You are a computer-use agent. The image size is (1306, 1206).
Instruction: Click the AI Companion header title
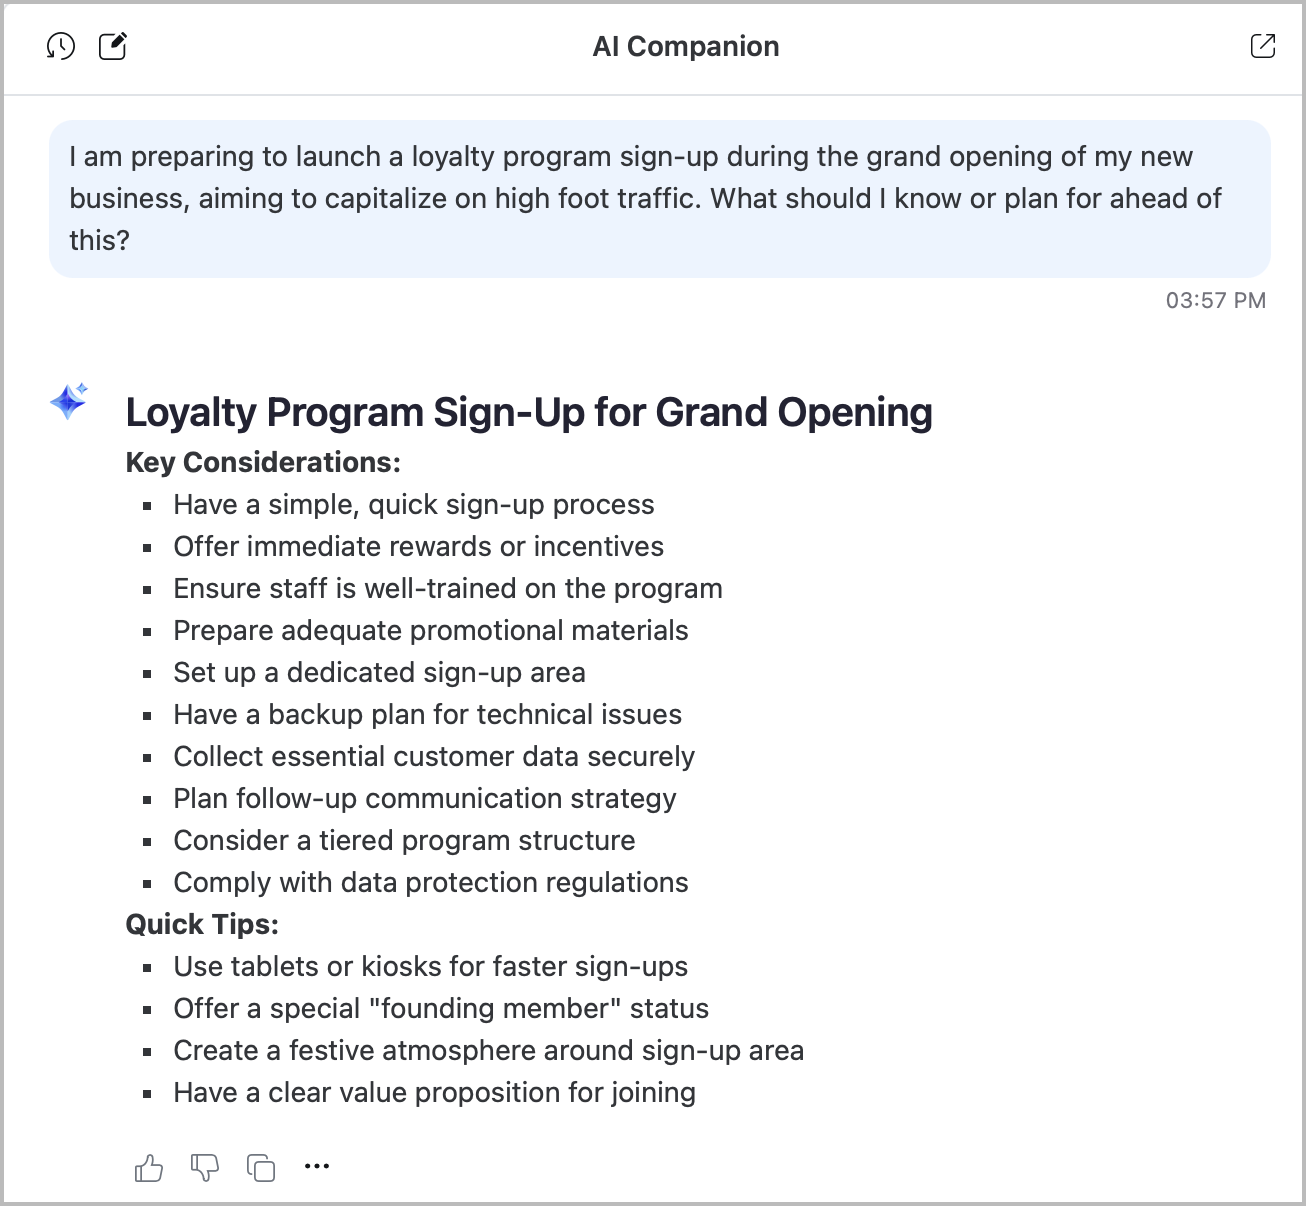[686, 46]
